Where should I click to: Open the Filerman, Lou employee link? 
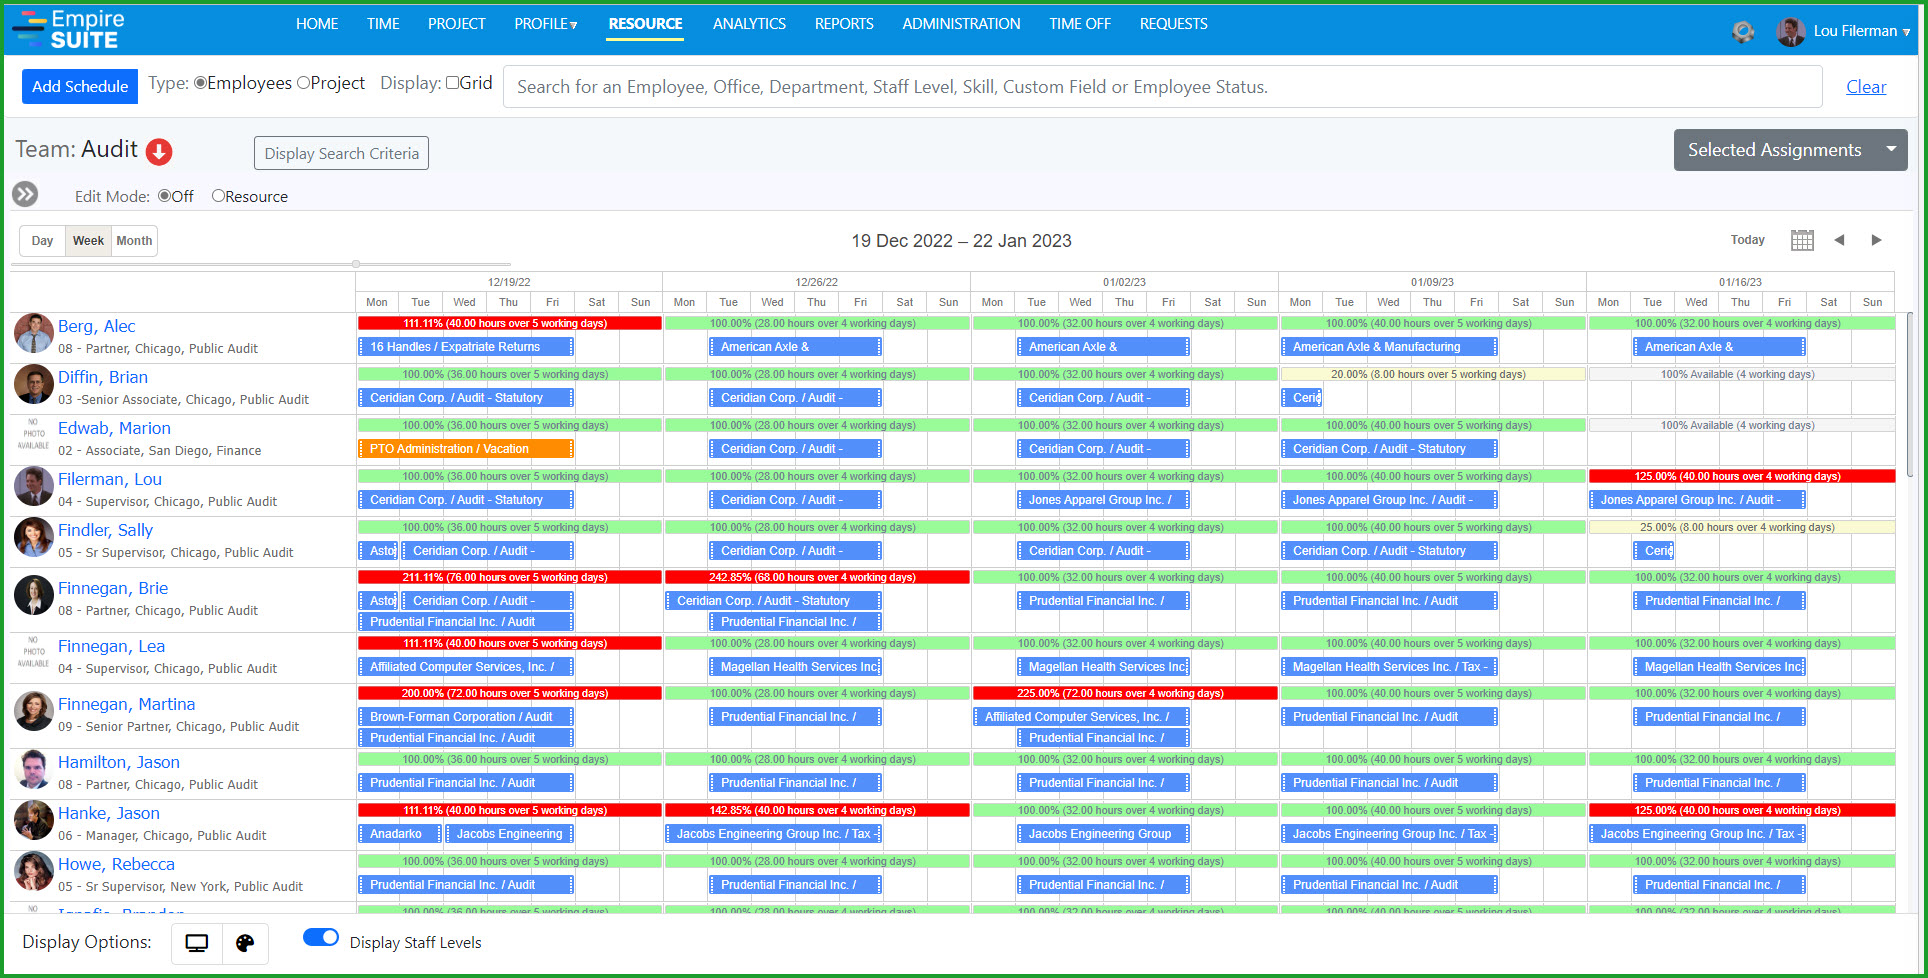(109, 479)
